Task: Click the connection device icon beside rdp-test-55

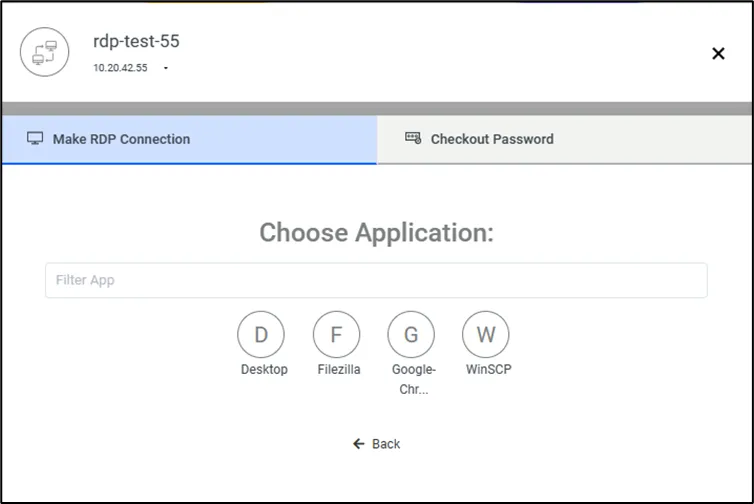Action: click(x=44, y=52)
